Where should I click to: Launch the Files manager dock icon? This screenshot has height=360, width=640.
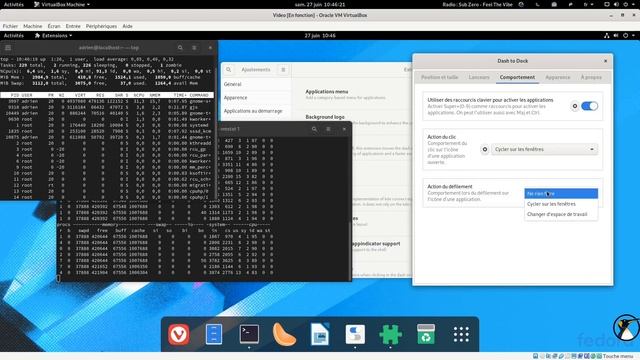[214, 334]
